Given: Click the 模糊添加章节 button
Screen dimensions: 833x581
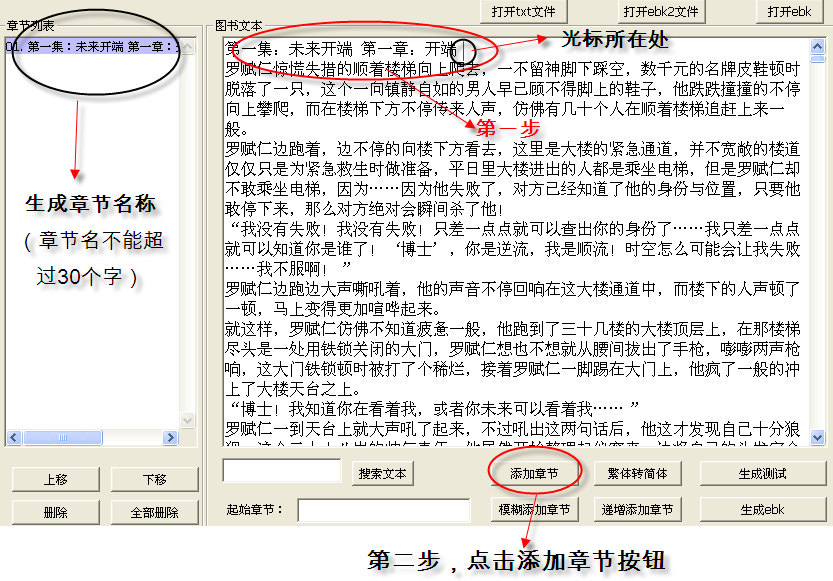Looking at the screenshot, I should point(533,510).
